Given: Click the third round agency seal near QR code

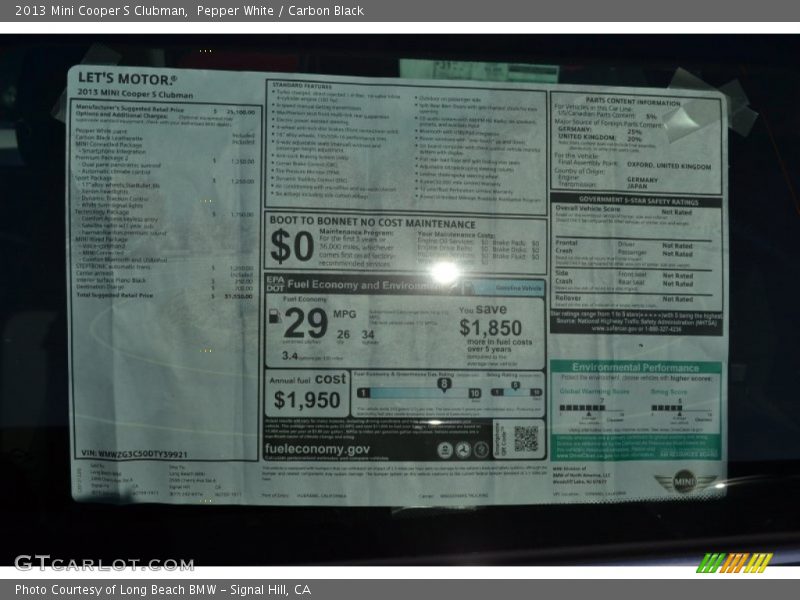Looking at the screenshot, I should 480,450.
